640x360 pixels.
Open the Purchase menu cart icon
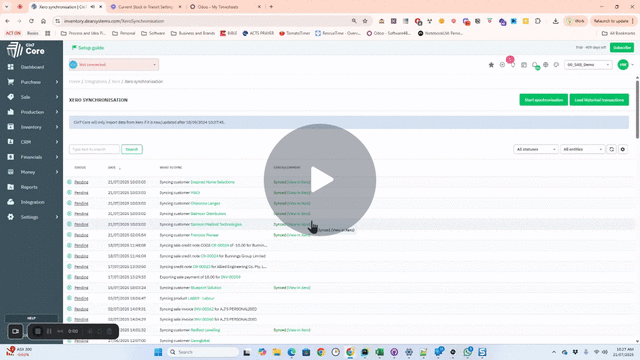(x=11, y=82)
